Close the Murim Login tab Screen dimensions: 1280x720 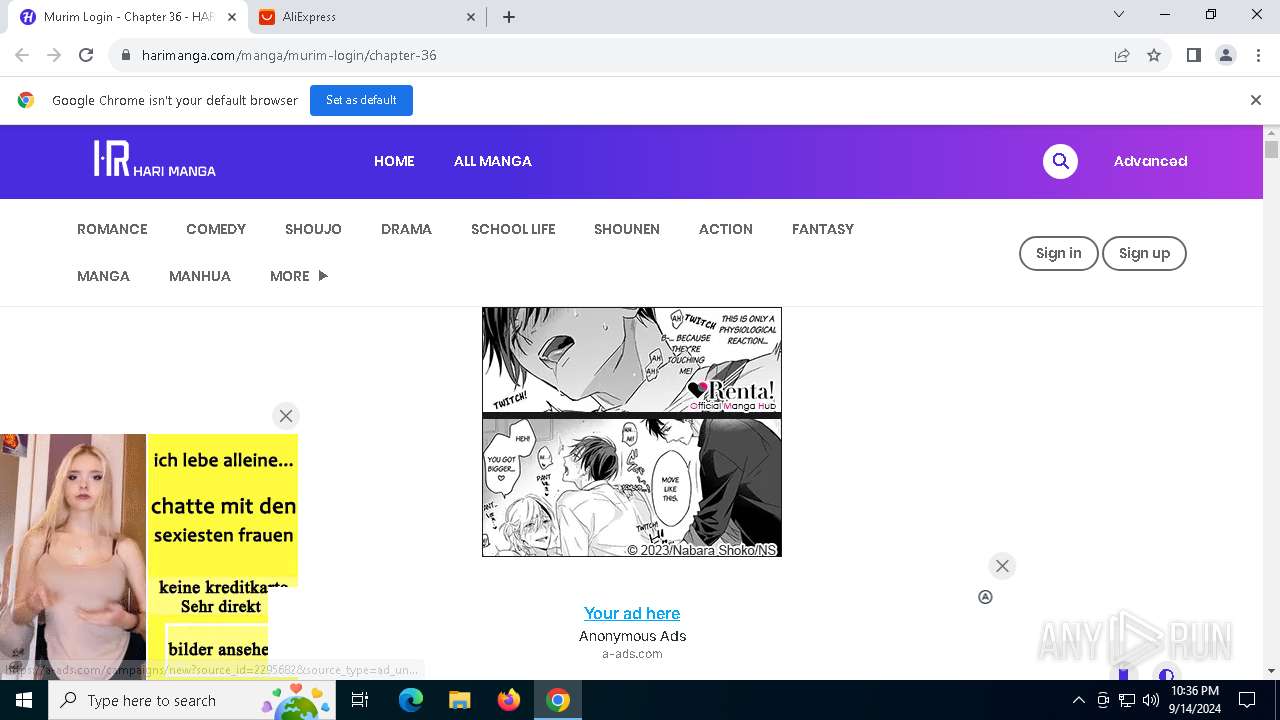point(232,17)
